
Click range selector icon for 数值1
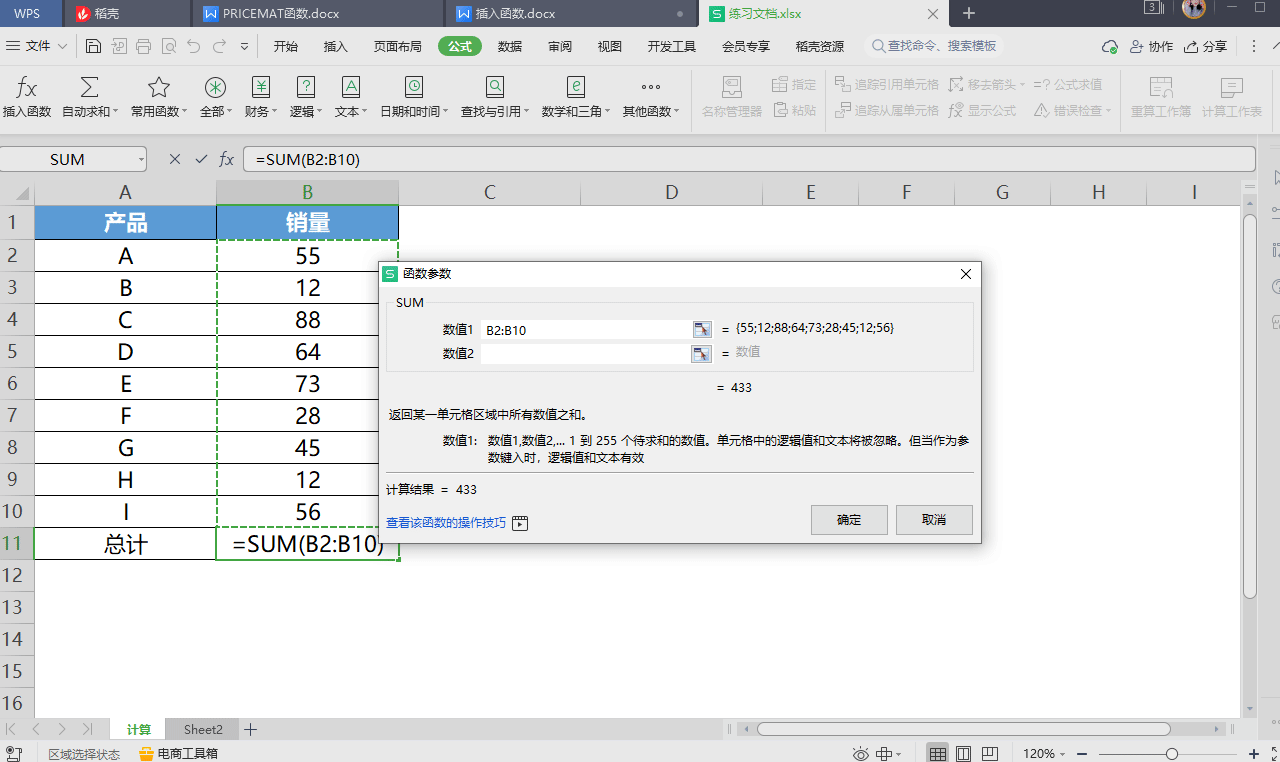click(702, 329)
